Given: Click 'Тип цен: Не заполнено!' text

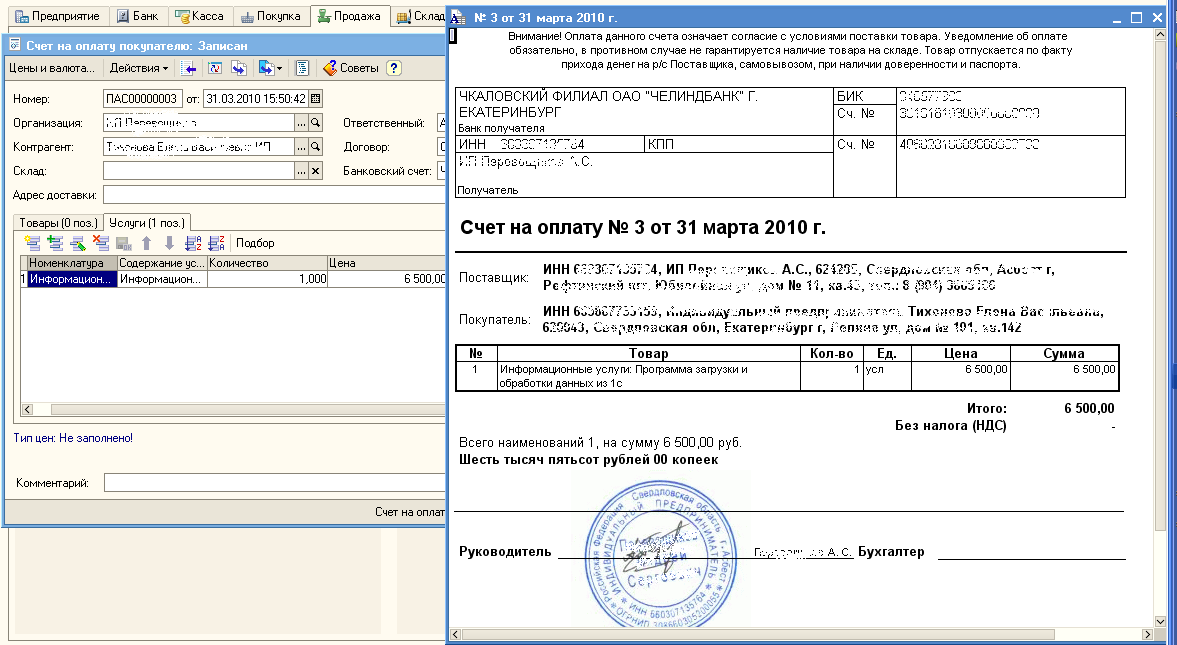Looking at the screenshot, I should 73,438.
